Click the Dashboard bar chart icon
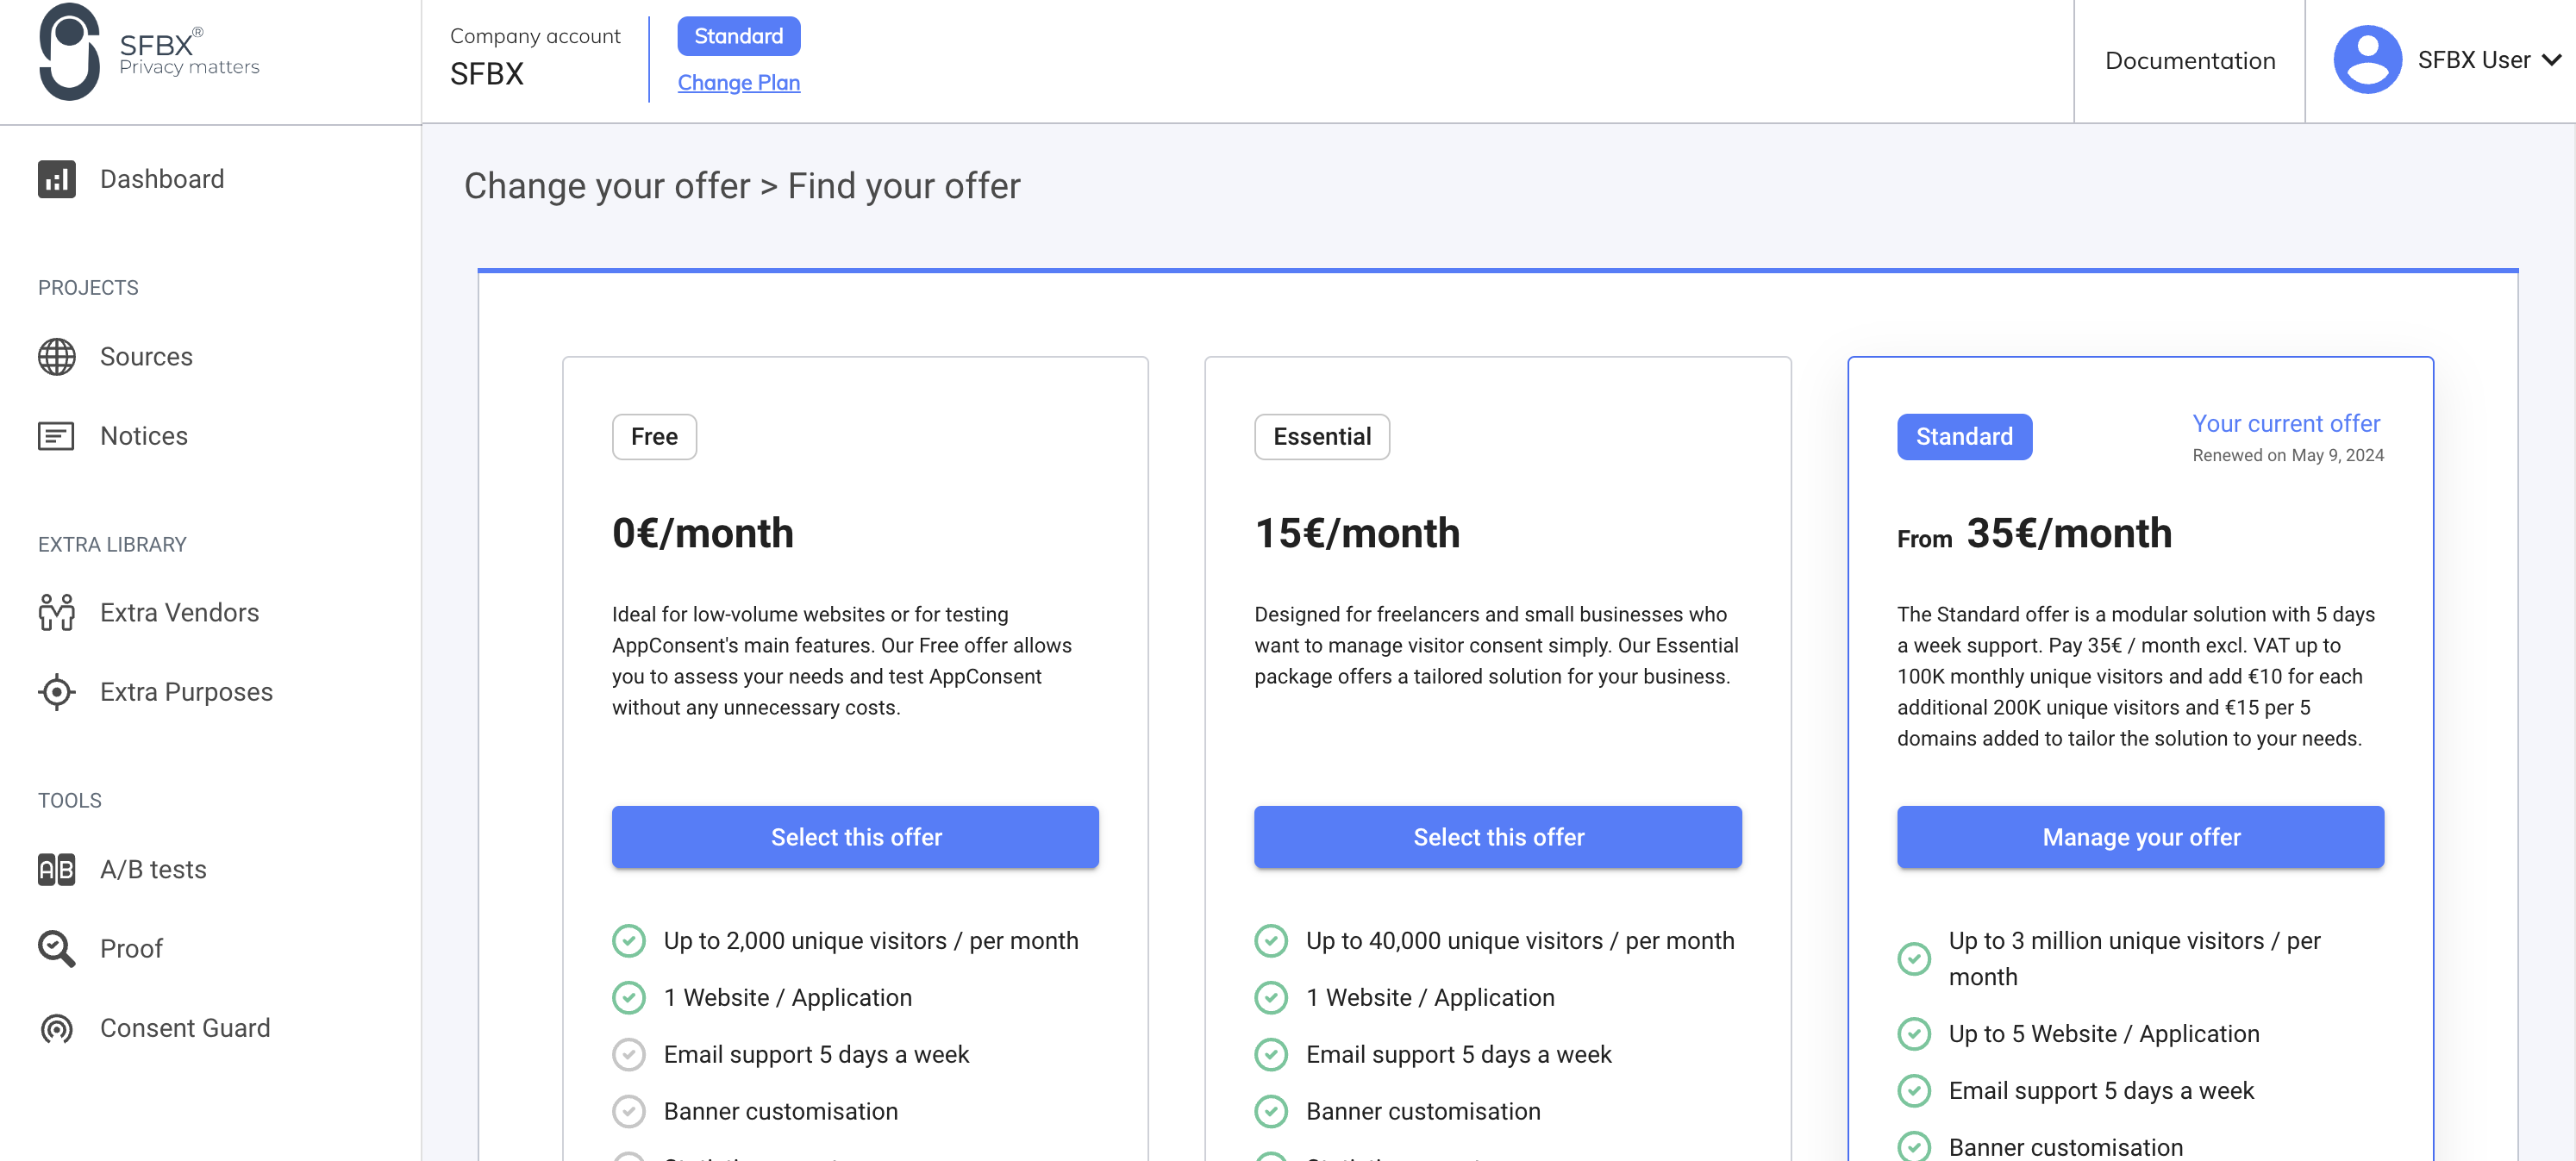2576x1161 pixels. point(57,179)
